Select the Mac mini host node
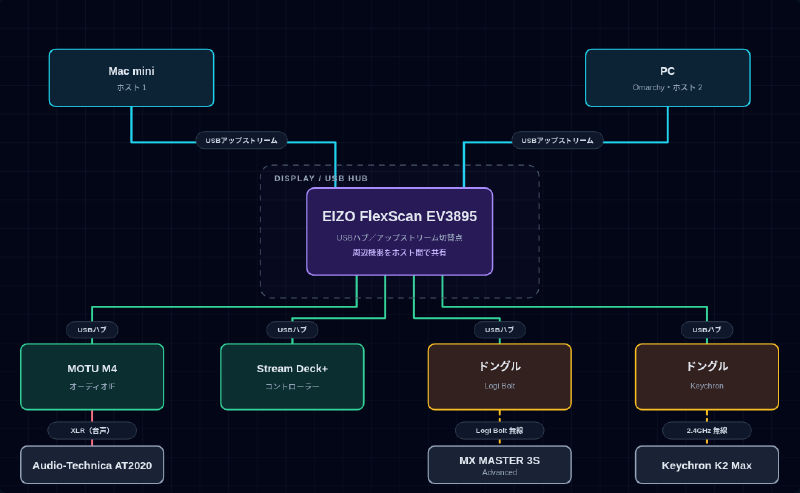Screen dimensions: 800x493 [131, 78]
